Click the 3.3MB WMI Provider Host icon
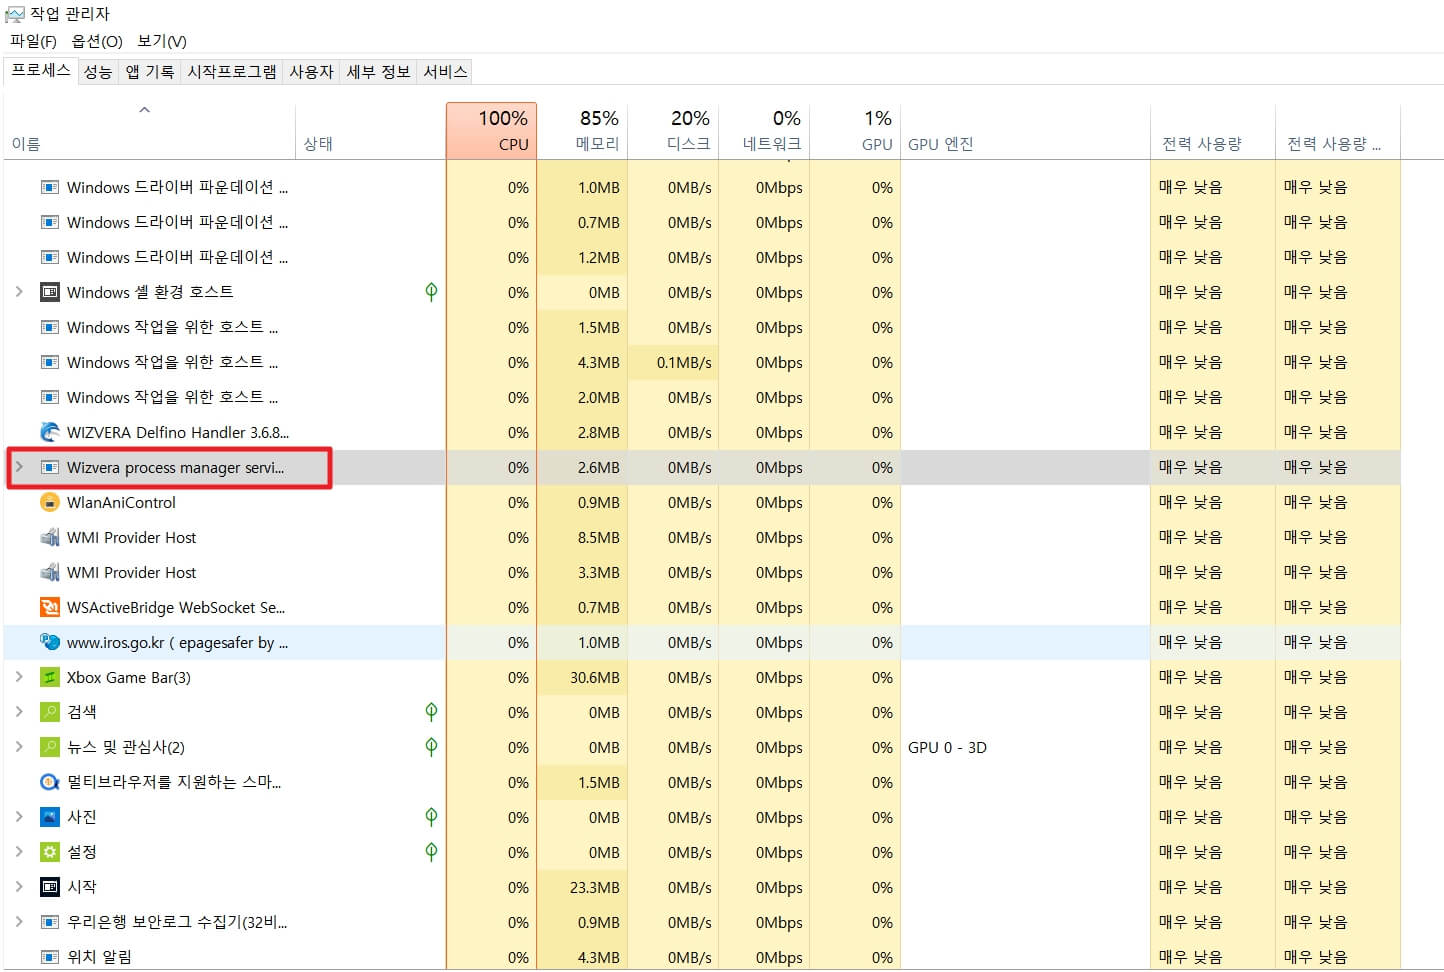The image size is (1444, 972). (49, 572)
